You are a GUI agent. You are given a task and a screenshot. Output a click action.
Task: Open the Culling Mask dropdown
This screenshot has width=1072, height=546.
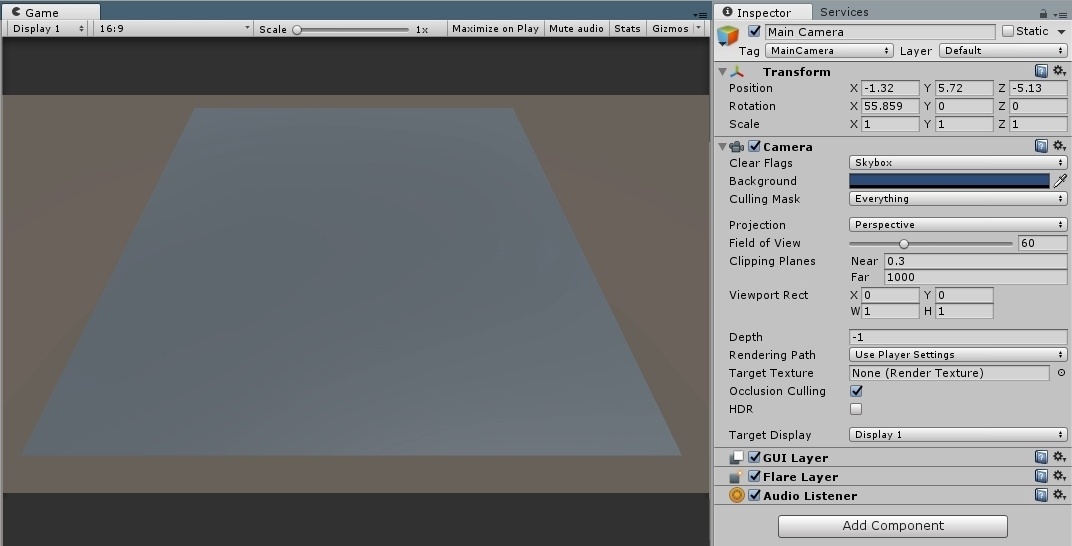click(958, 199)
